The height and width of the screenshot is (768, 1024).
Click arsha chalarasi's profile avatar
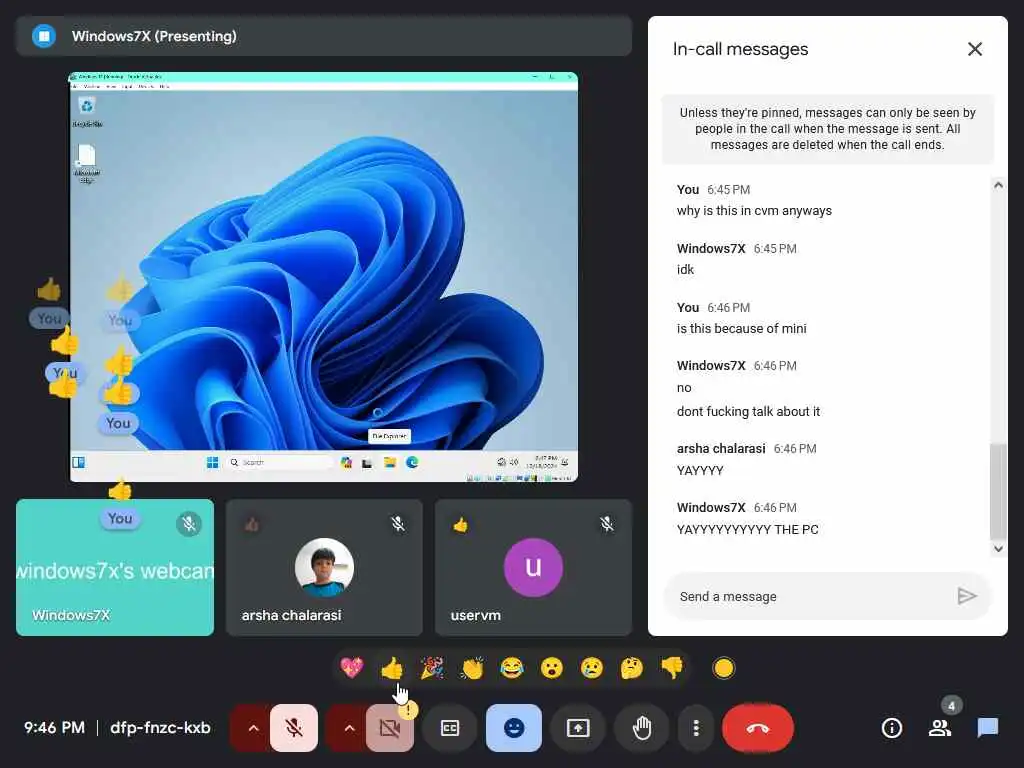[x=324, y=568]
